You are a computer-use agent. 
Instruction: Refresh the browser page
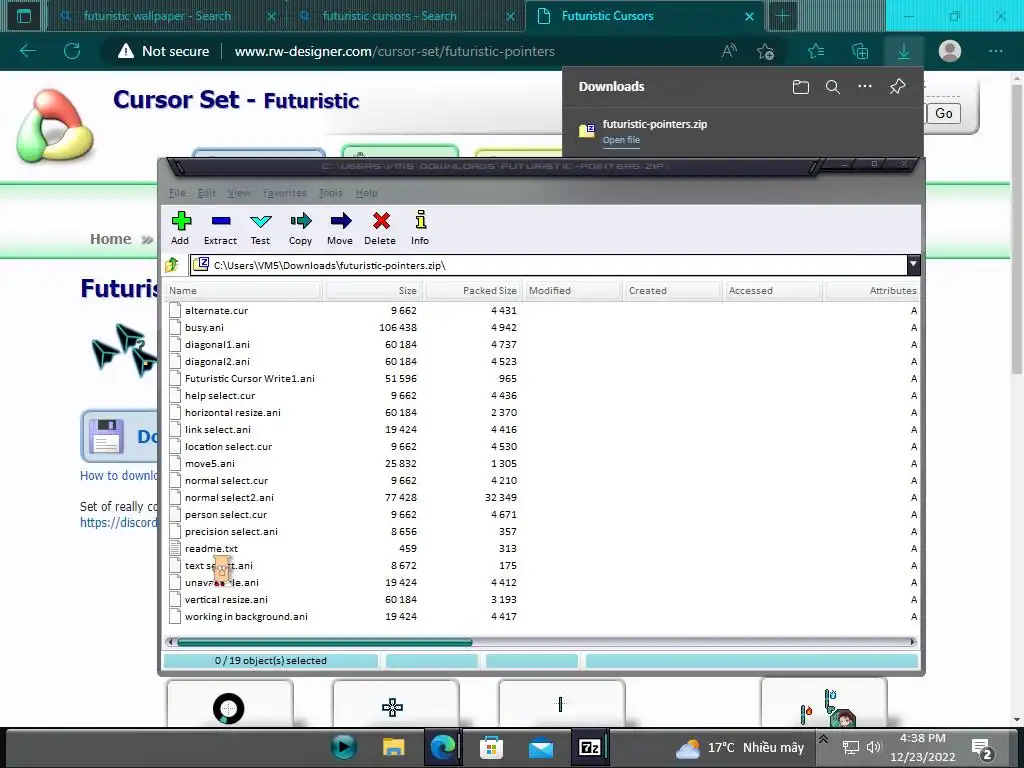tap(72, 51)
